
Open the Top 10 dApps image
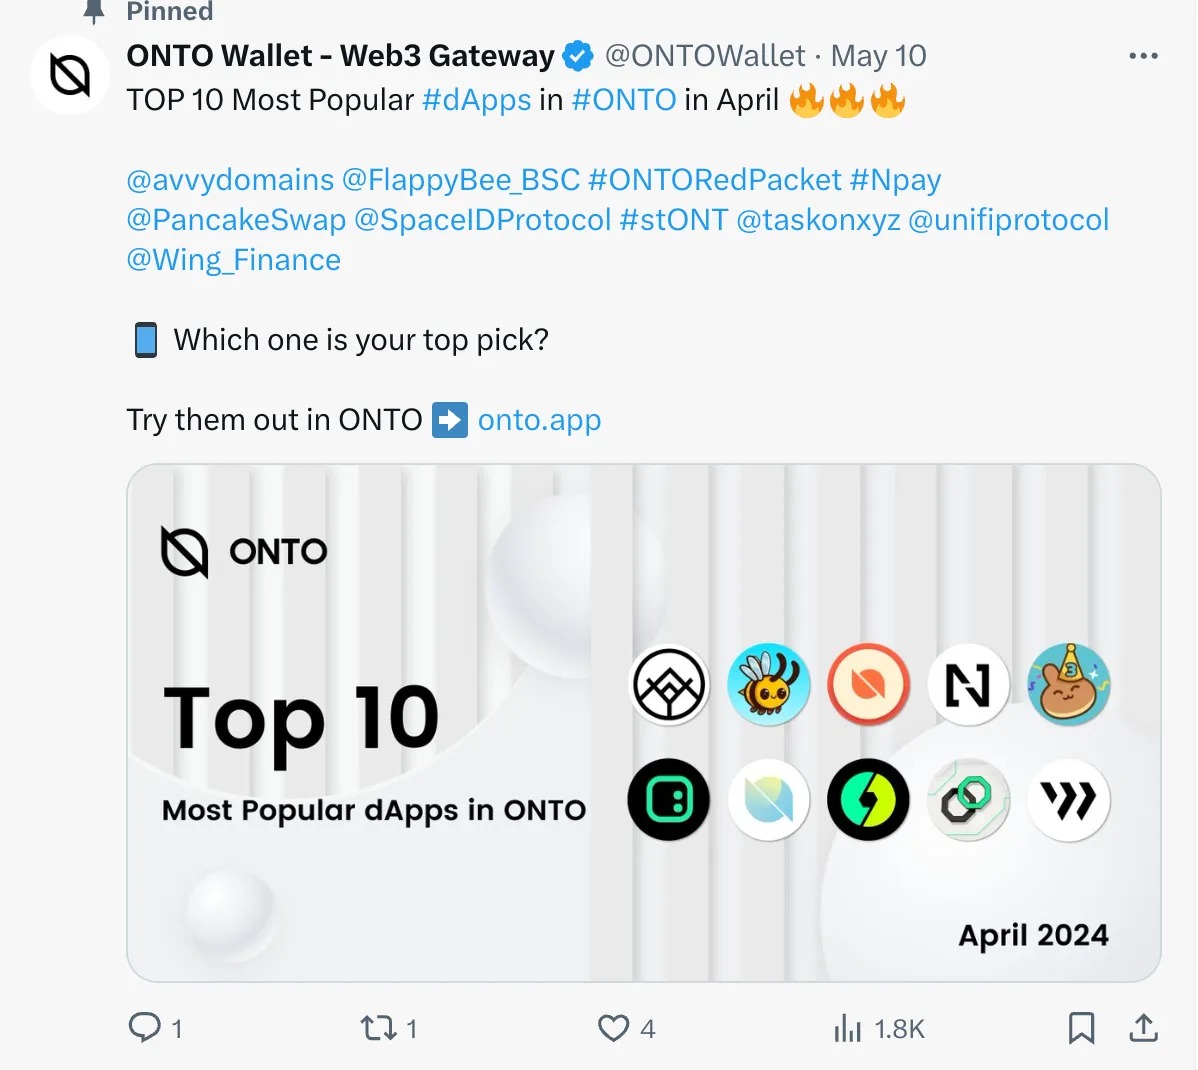(x=643, y=722)
